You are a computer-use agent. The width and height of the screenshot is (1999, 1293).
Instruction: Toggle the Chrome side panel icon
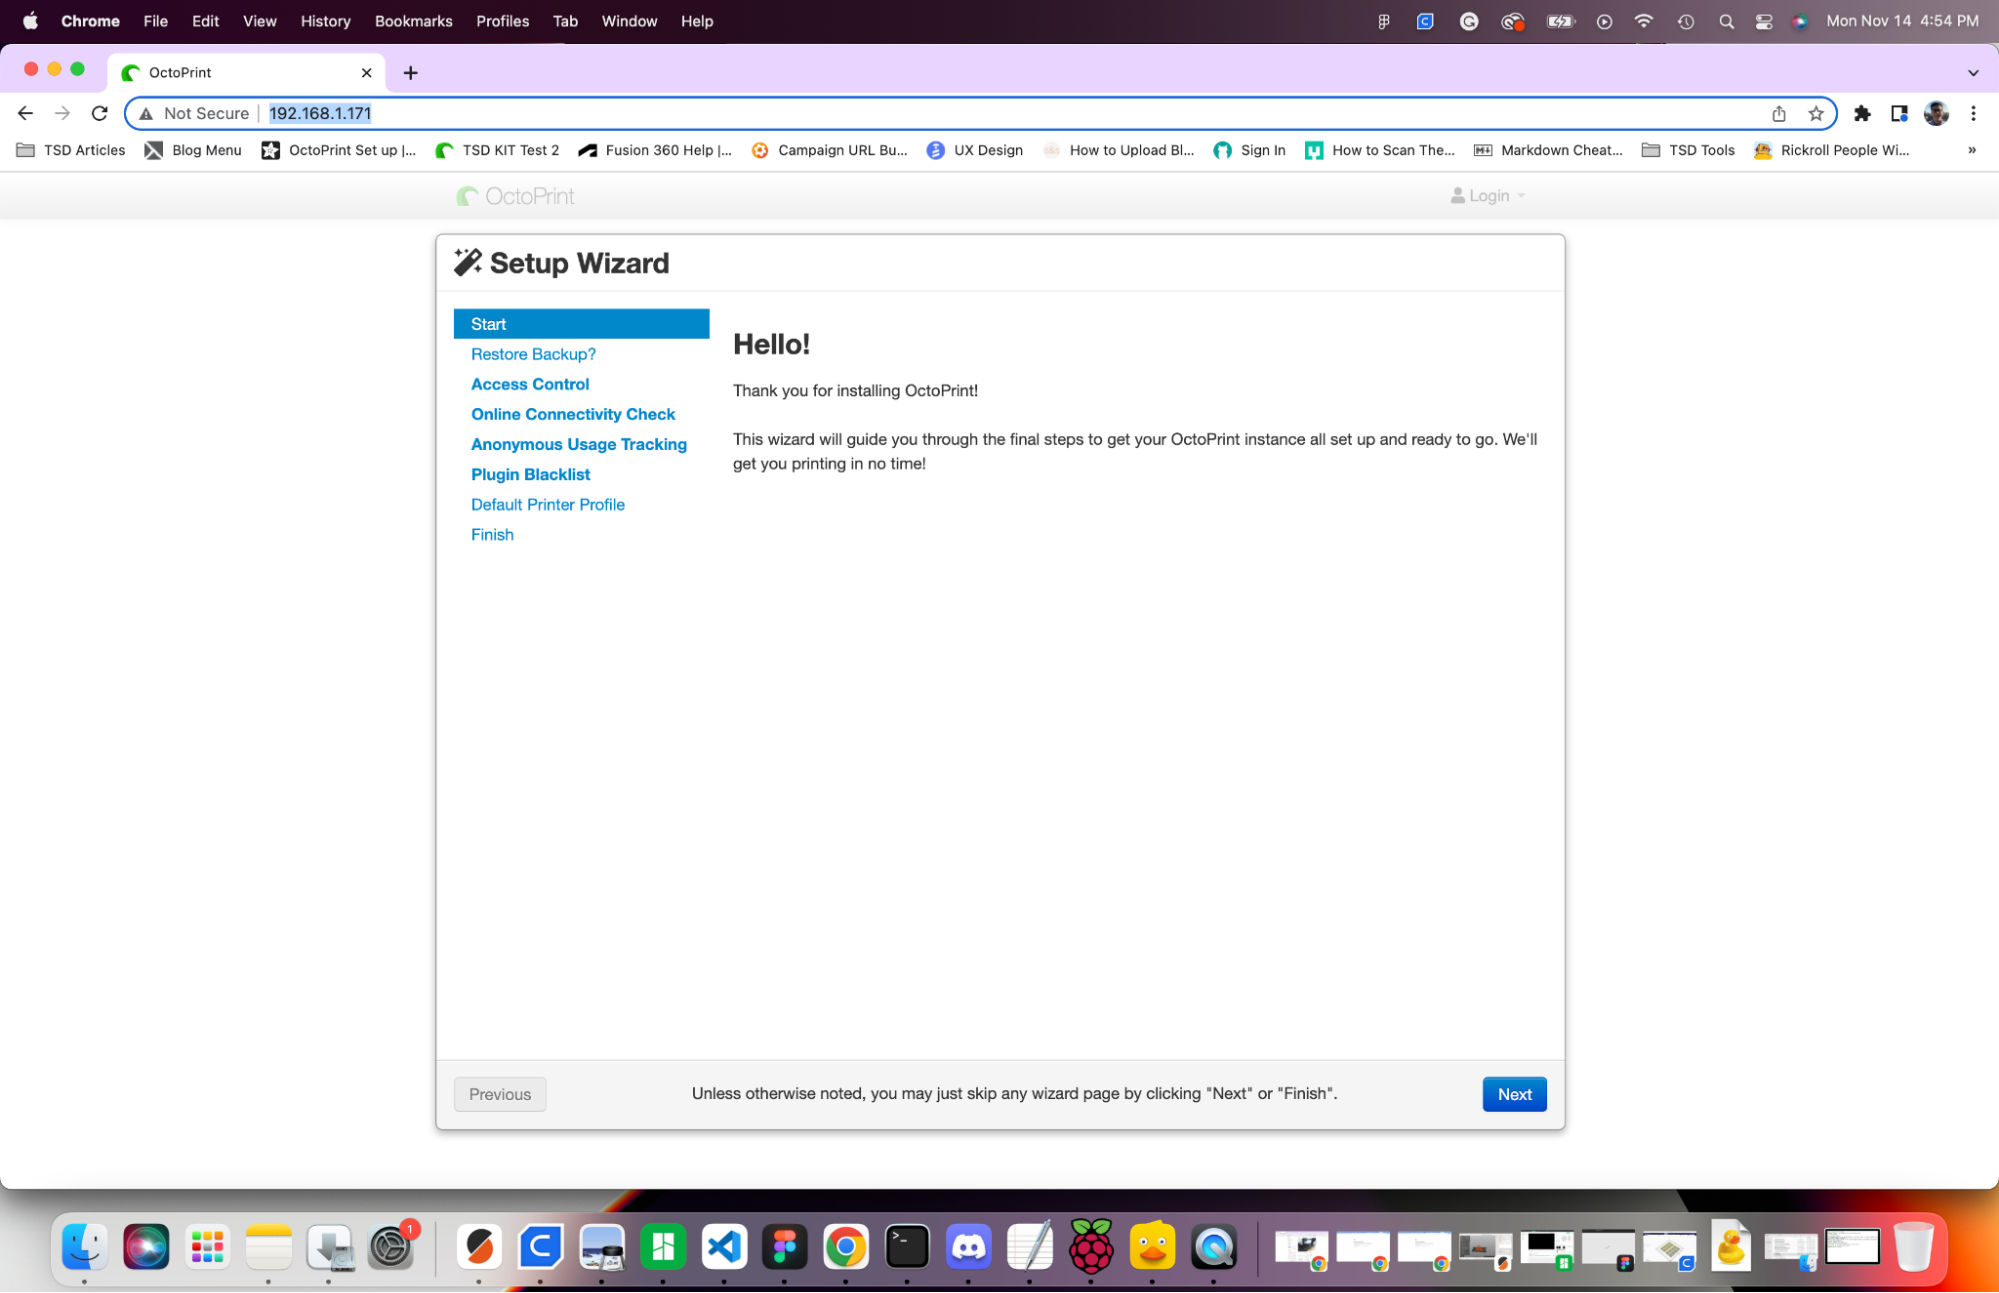click(1899, 113)
